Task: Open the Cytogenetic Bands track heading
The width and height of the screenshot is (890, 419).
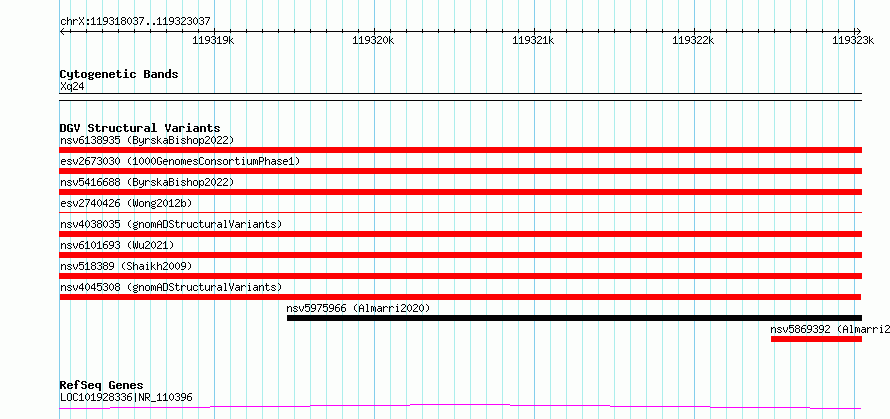Action: tap(119, 74)
